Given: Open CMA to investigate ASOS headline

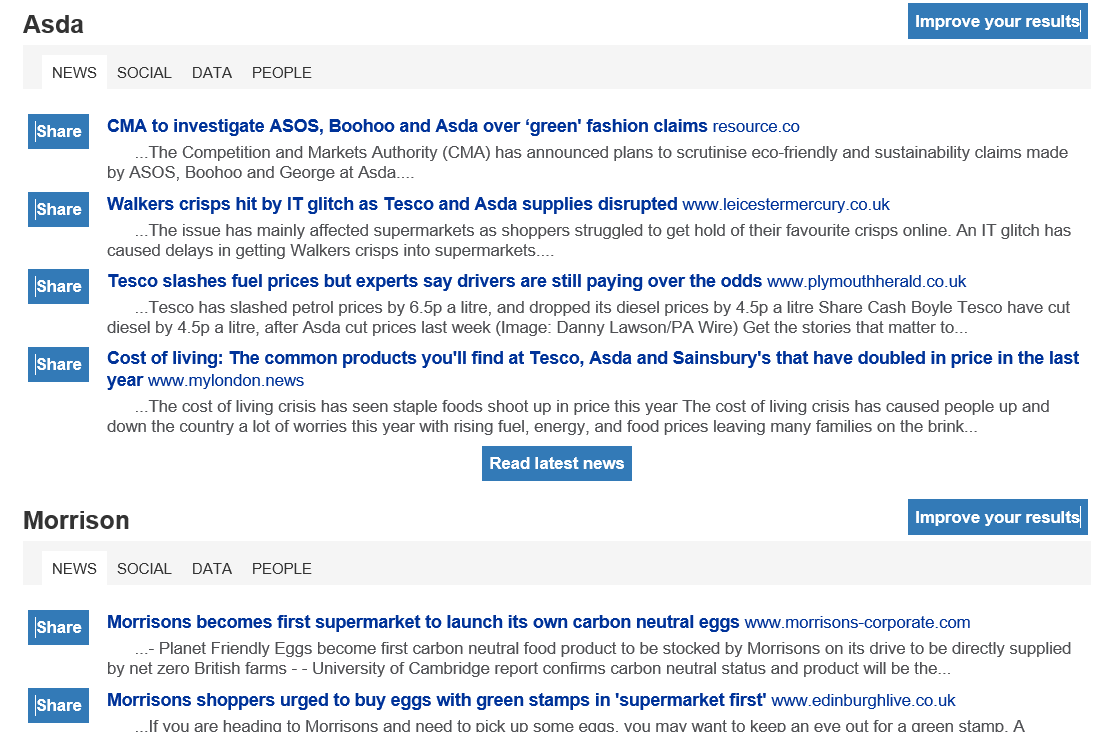Looking at the screenshot, I should click(407, 126).
